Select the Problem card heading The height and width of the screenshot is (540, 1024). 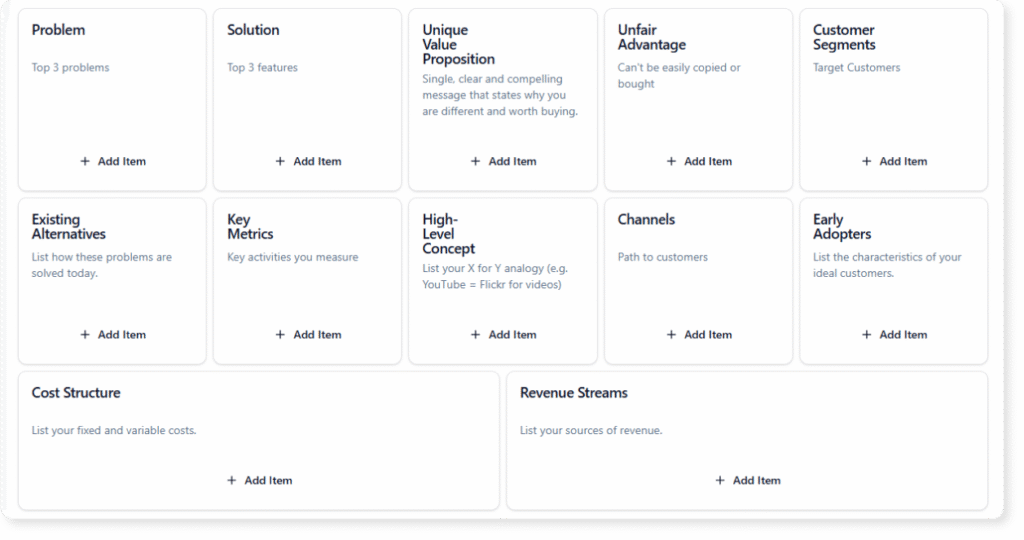click(x=58, y=30)
